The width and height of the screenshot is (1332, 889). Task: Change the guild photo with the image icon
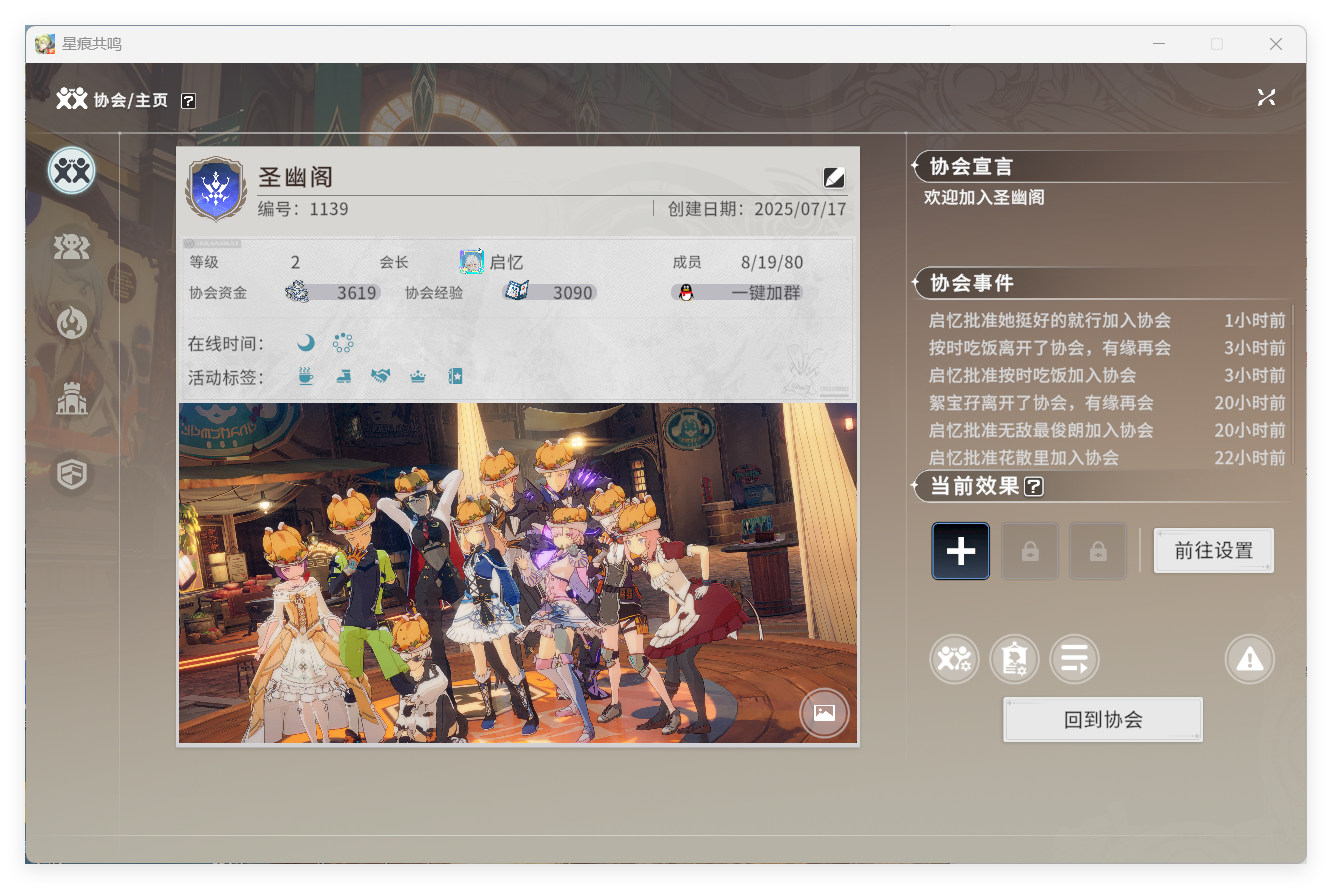824,713
